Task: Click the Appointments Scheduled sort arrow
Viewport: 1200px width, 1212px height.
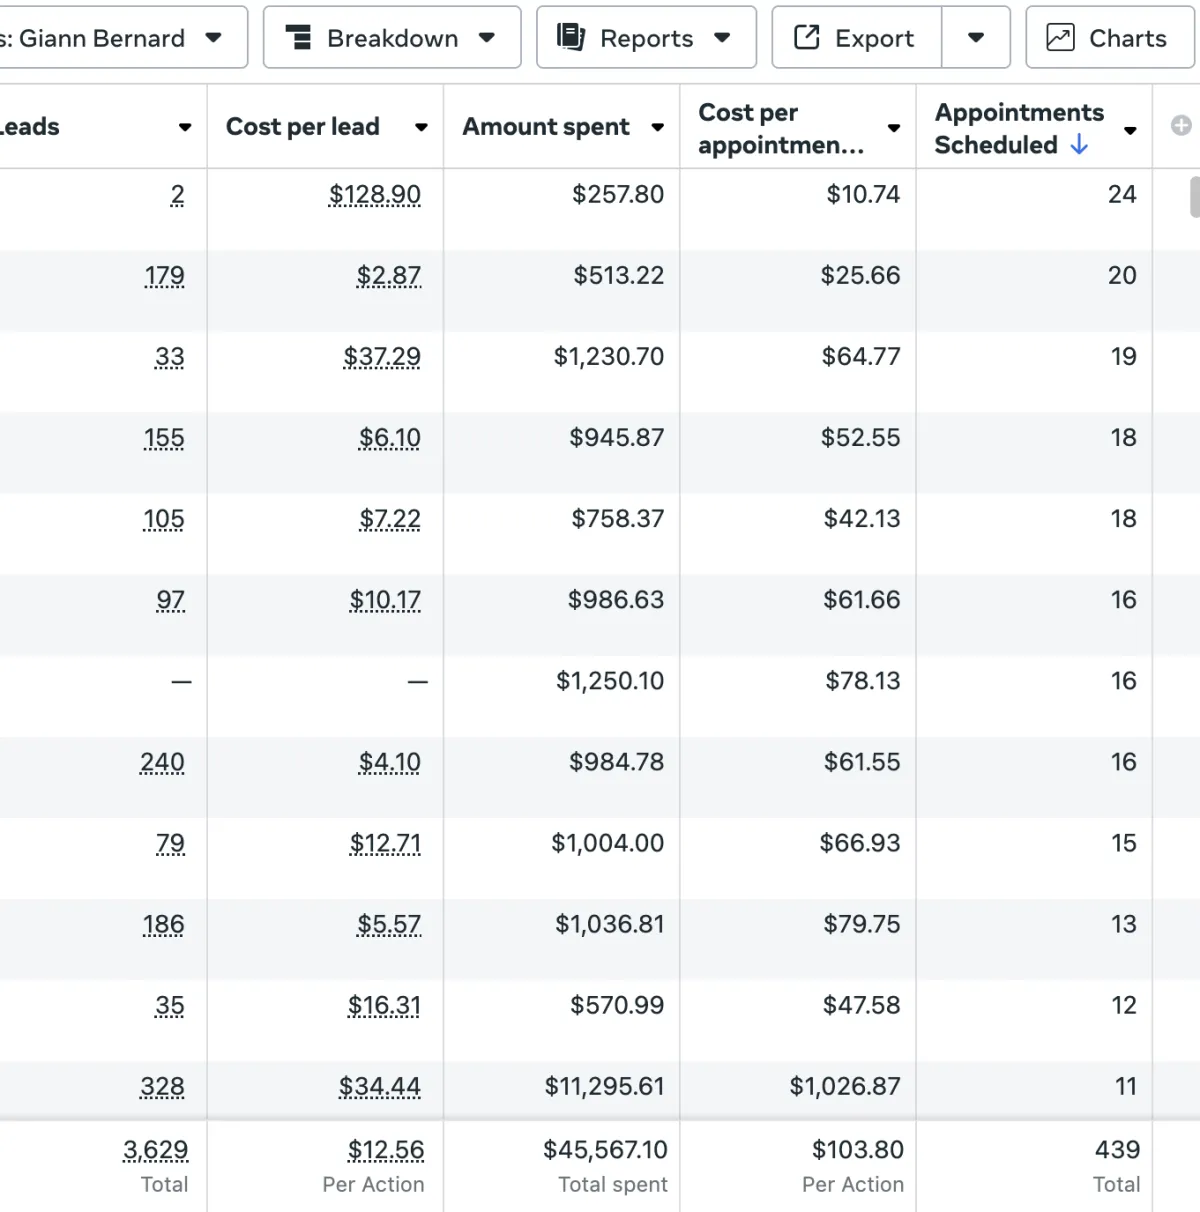Action: point(1079,145)
